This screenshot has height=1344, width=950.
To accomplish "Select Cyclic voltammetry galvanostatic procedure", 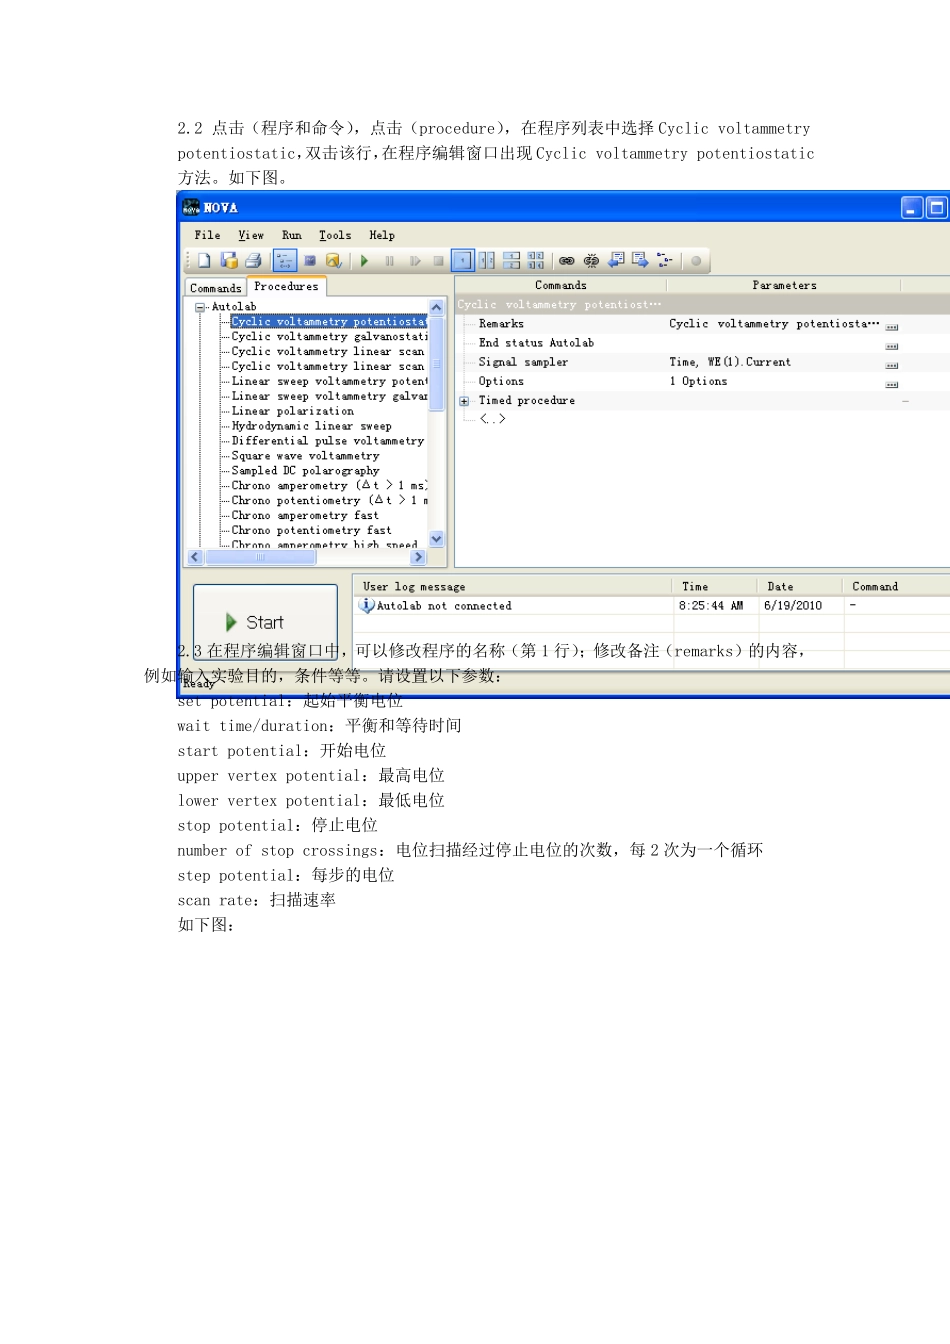I will (329, 336).
